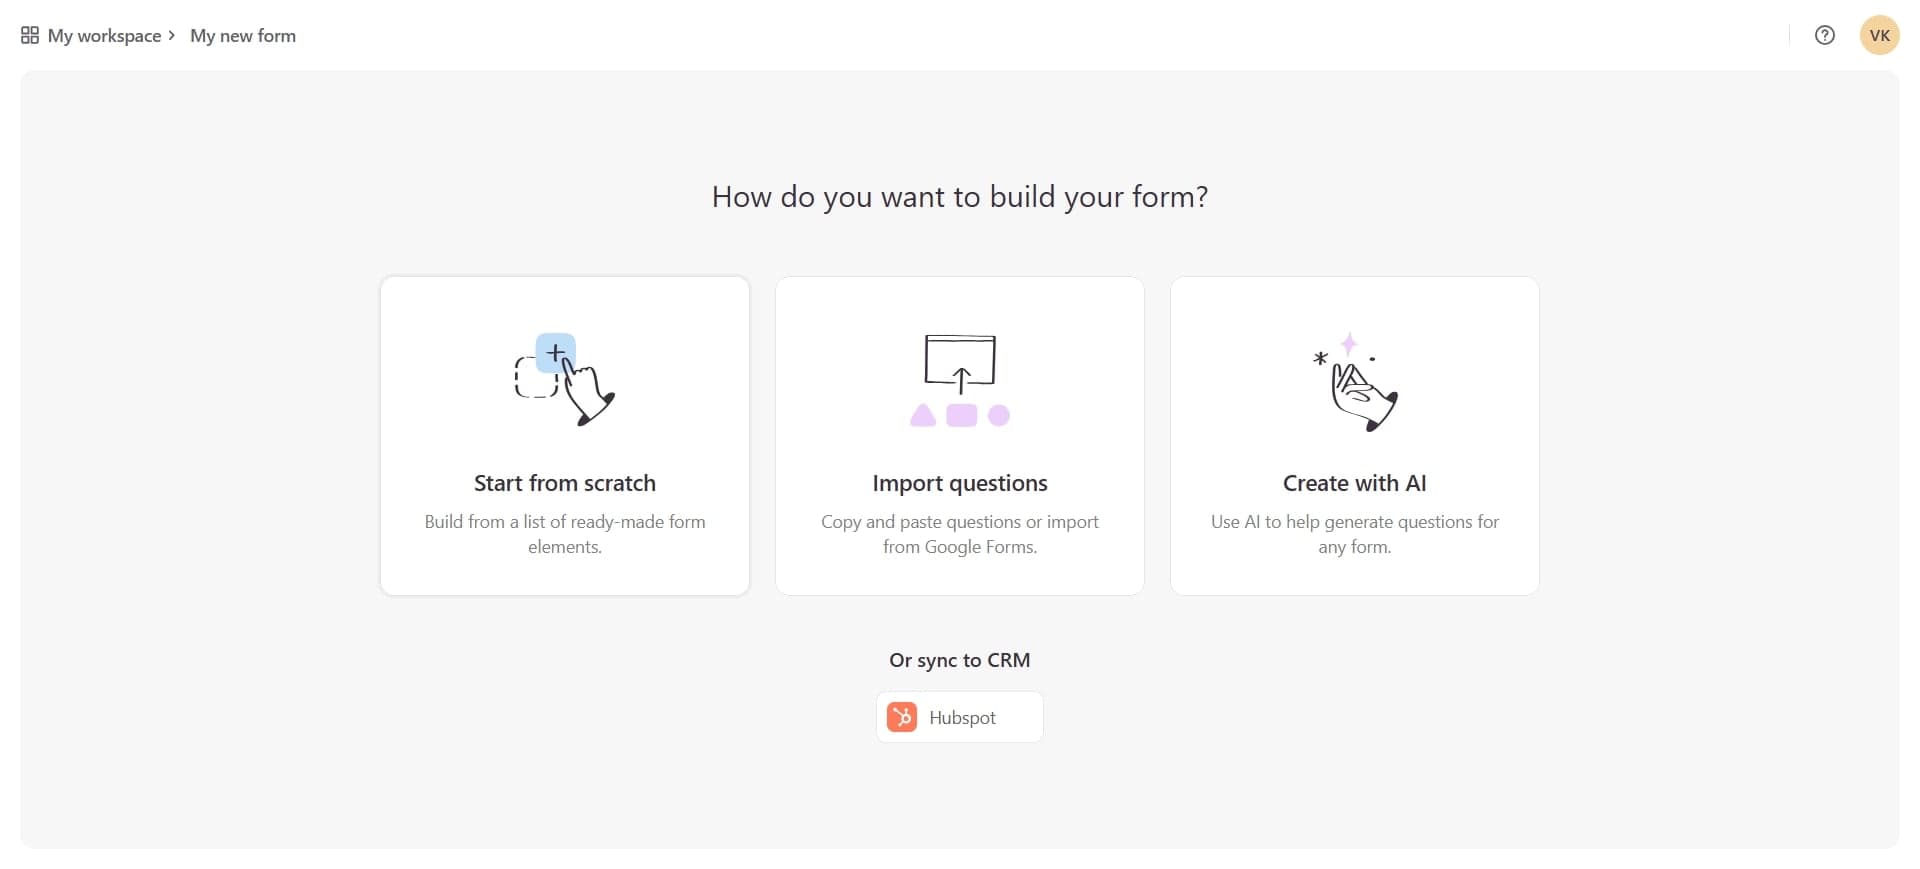The height and width of the screenshot is (869, 1920).
Task: Select the My new form breadcrumb title
Action: click(x=242, y=35)
